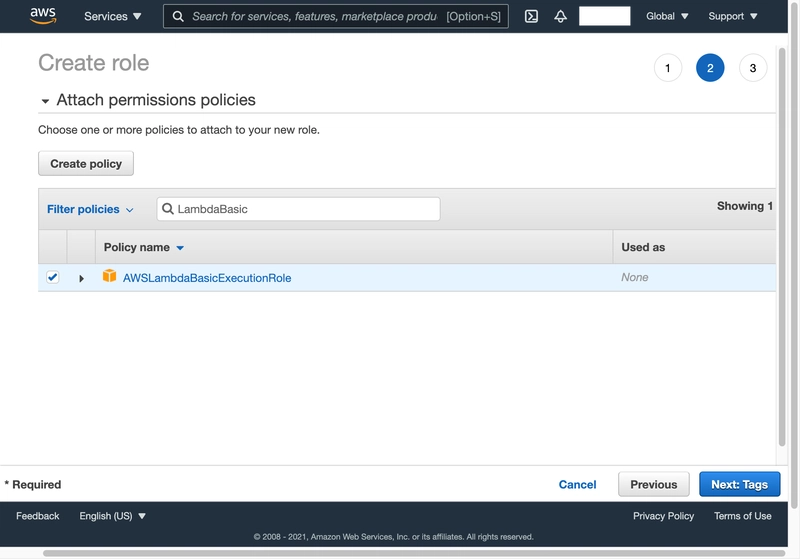Open the Privacy Policy link

click(x=663, y=516)
